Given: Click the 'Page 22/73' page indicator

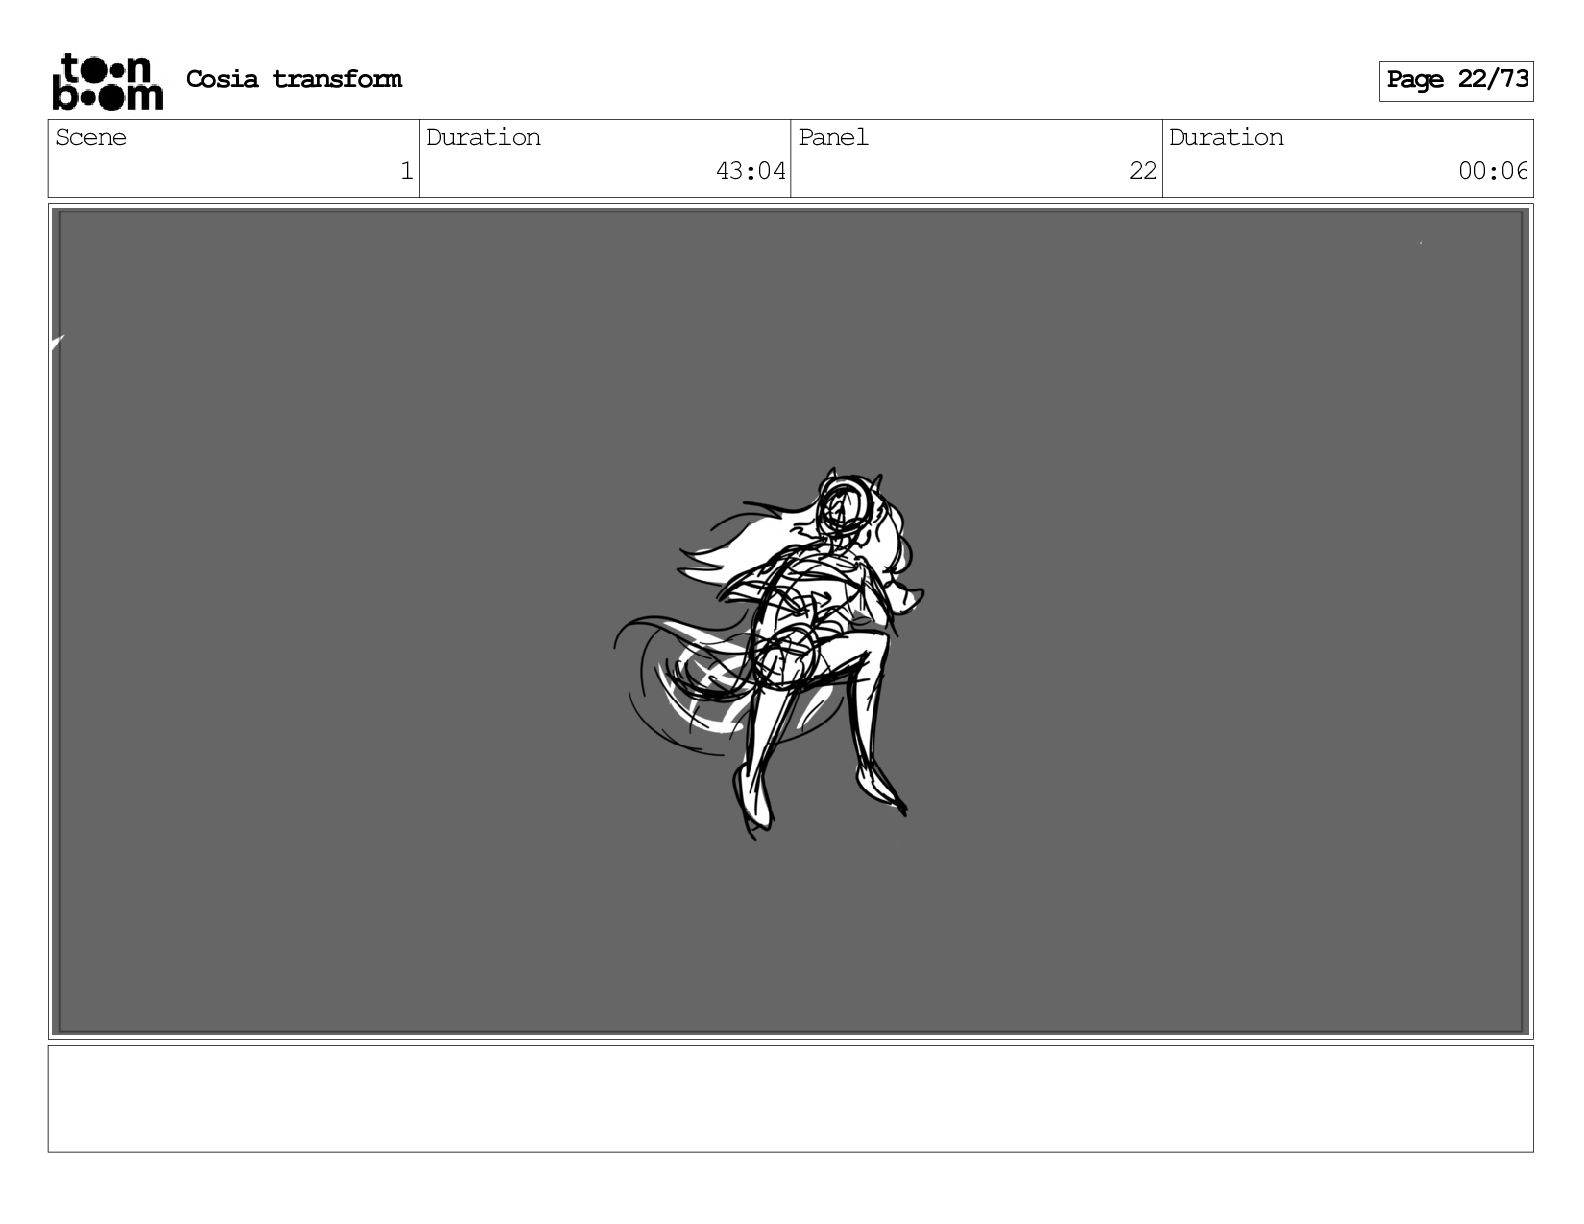Looking at the screenshot, I should click(1456, 80).
